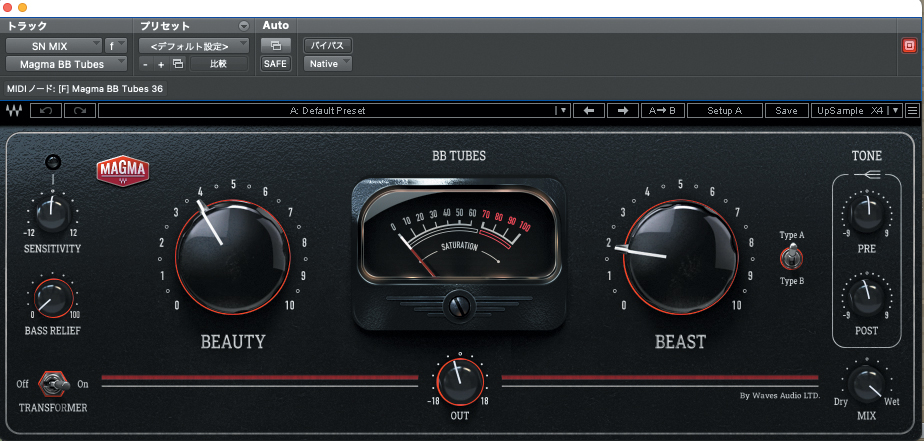Image resolution: width=924 pixels, height=441 pixels.
Task: Click the A→B copy button
Action: [662, 110]
